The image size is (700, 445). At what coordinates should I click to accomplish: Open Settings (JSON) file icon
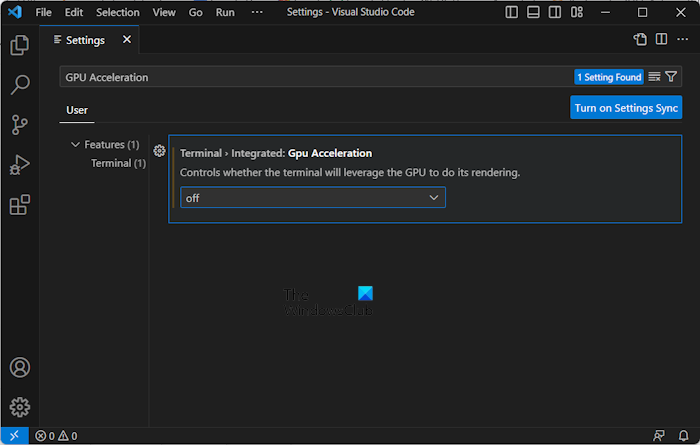click(640, 40)
